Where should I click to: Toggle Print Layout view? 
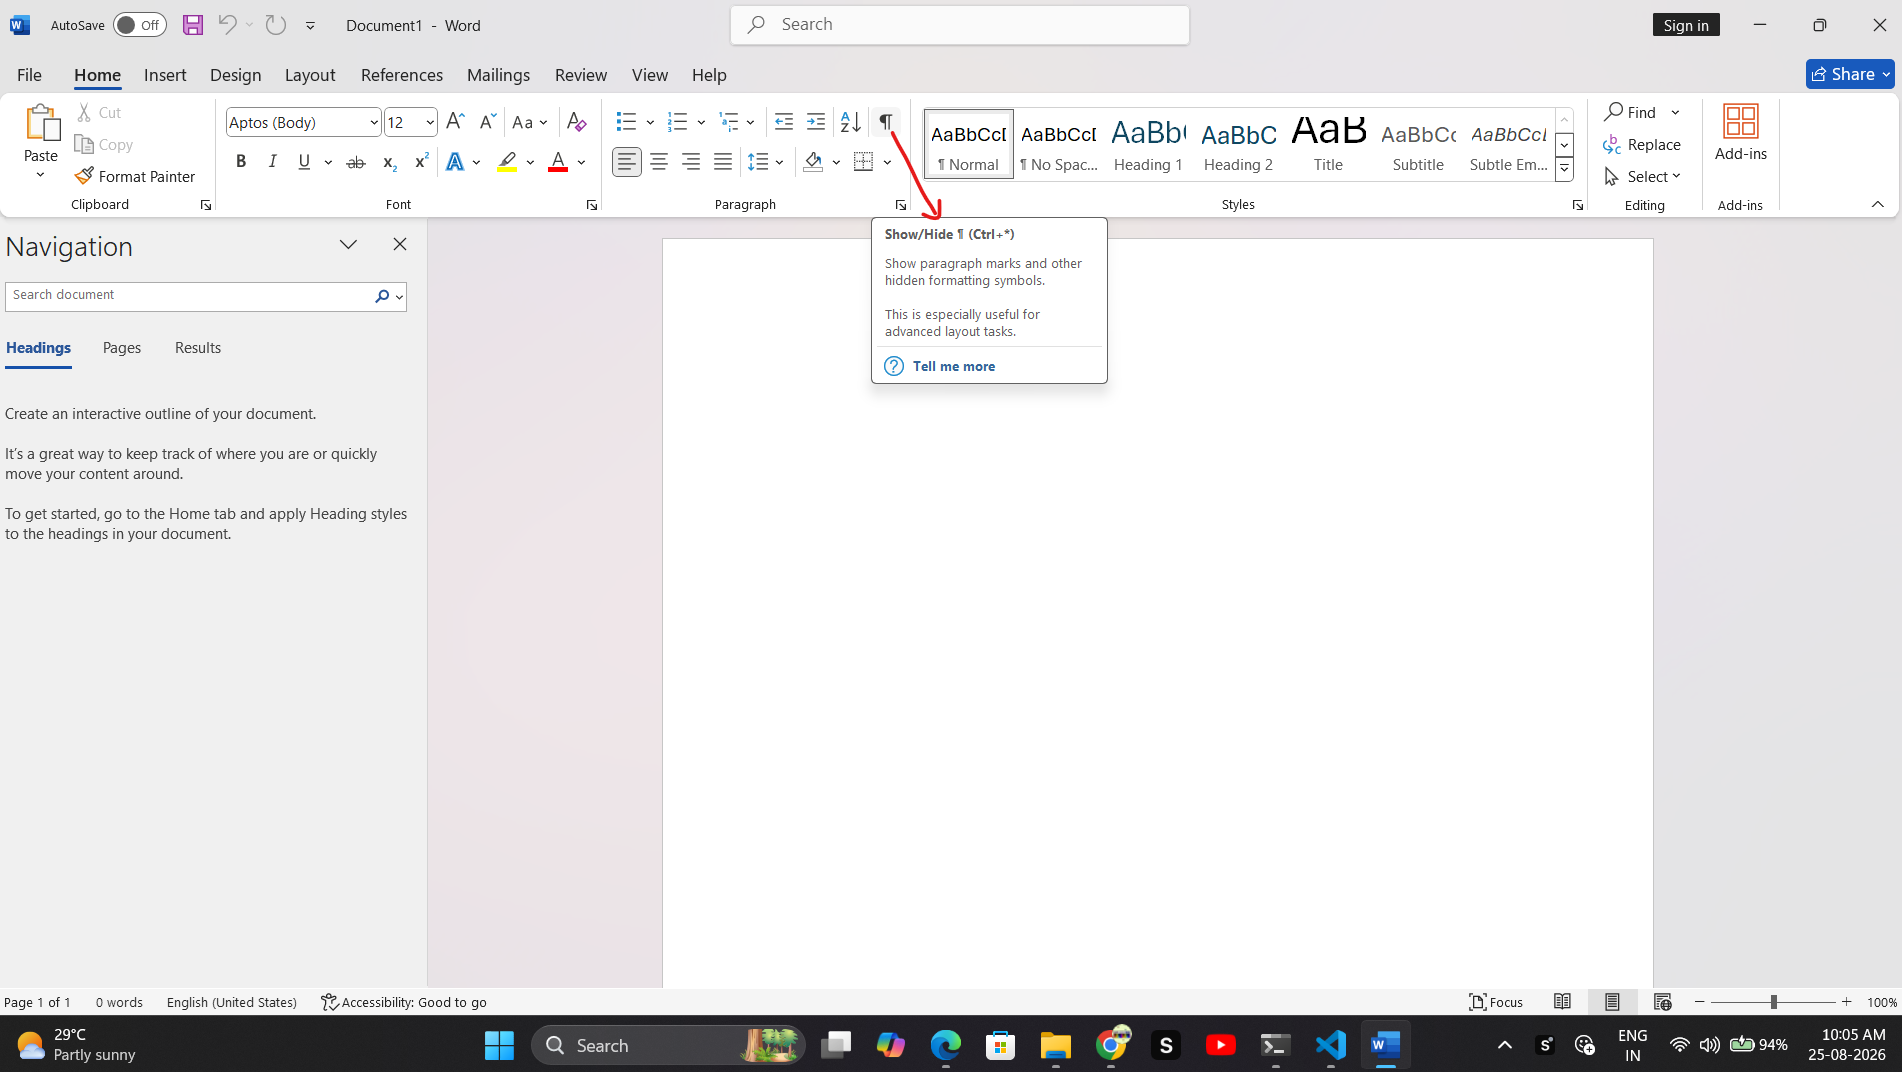(x=1612, y=1002)
